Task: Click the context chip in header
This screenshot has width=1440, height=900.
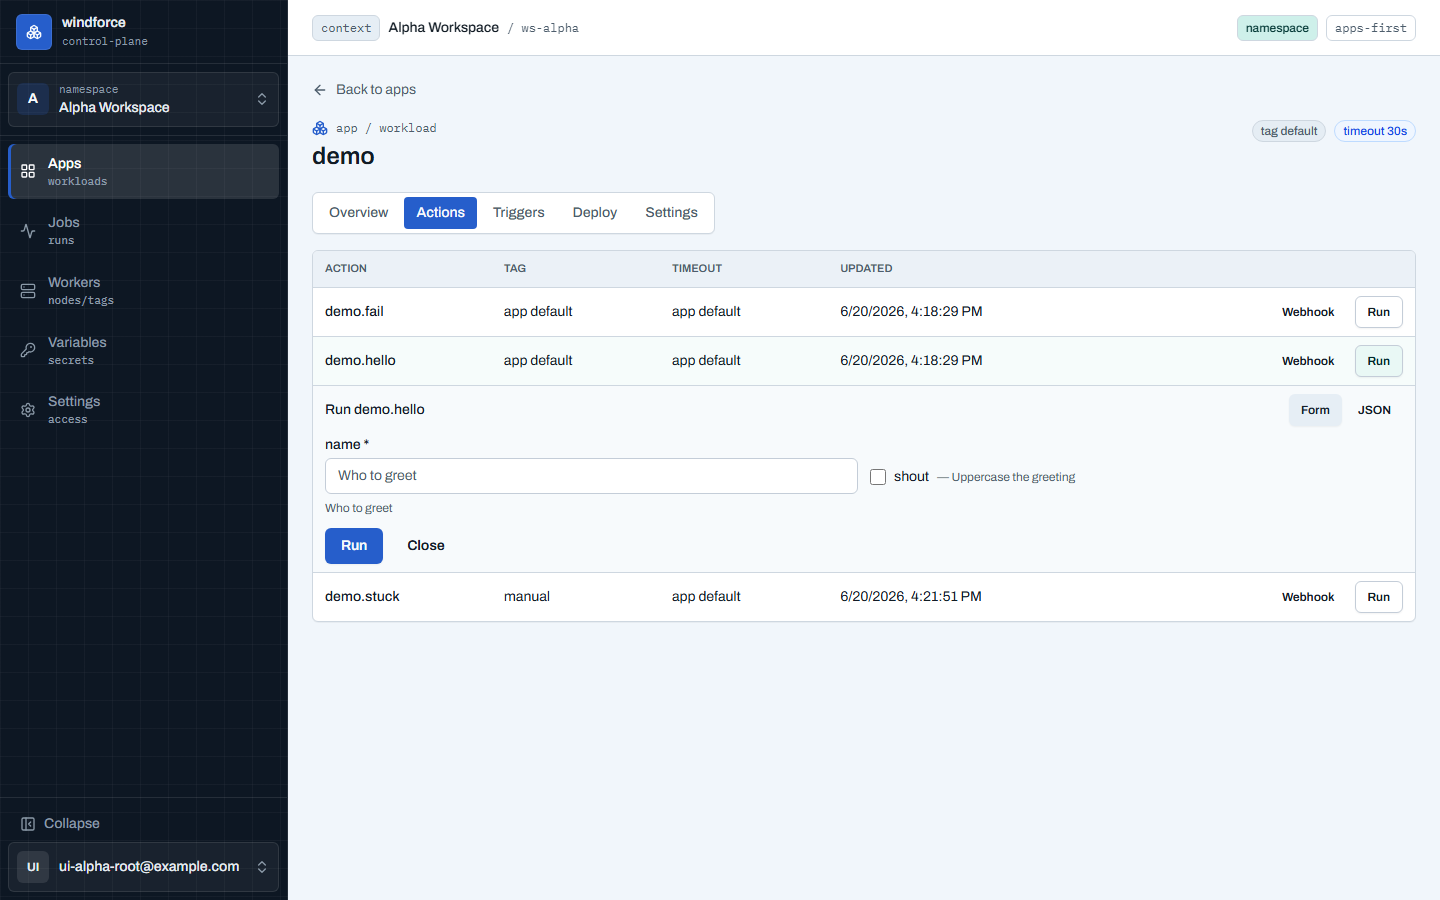Action: 346,28
